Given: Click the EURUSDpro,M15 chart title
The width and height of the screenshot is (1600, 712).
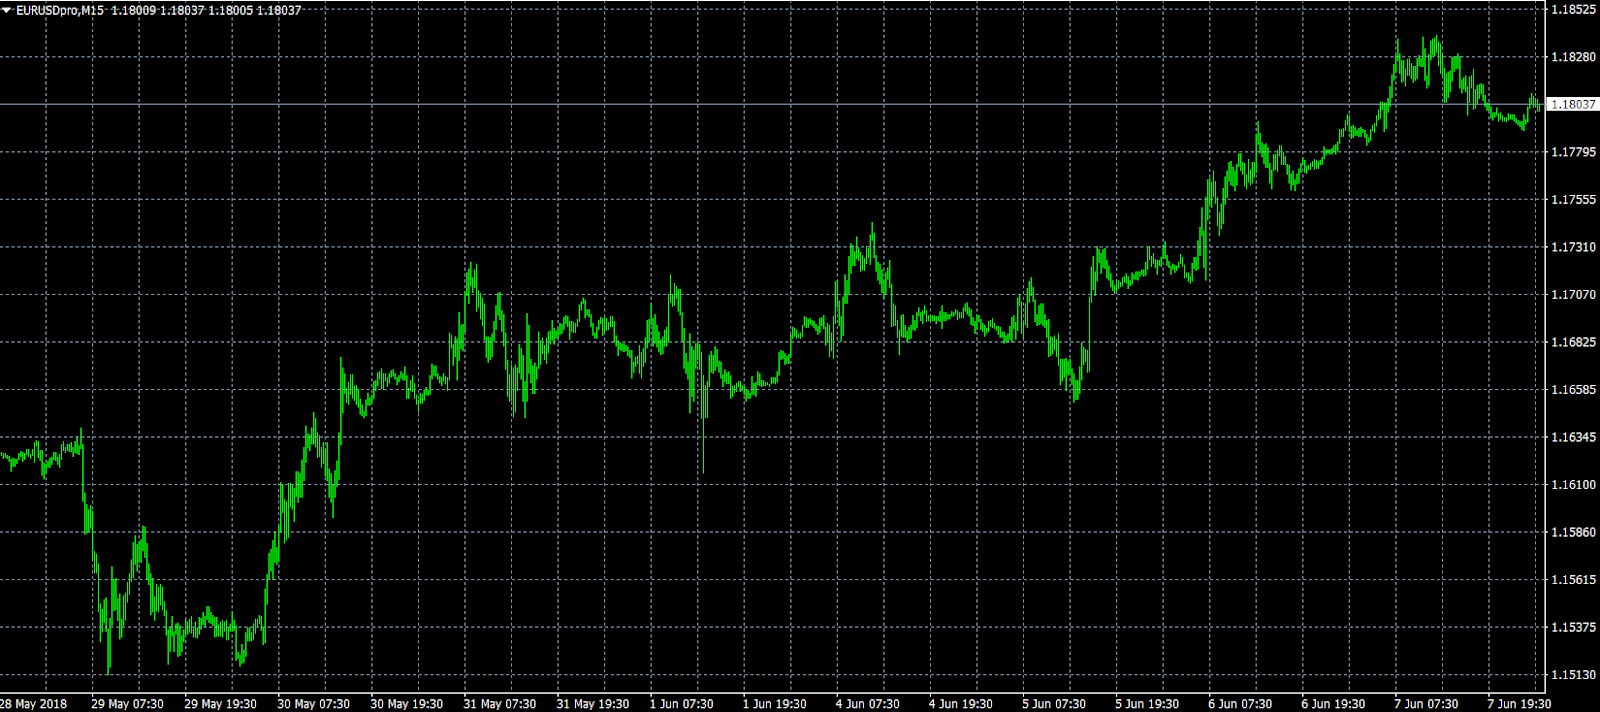Looking at the screenshot, I should click(60, 10).
